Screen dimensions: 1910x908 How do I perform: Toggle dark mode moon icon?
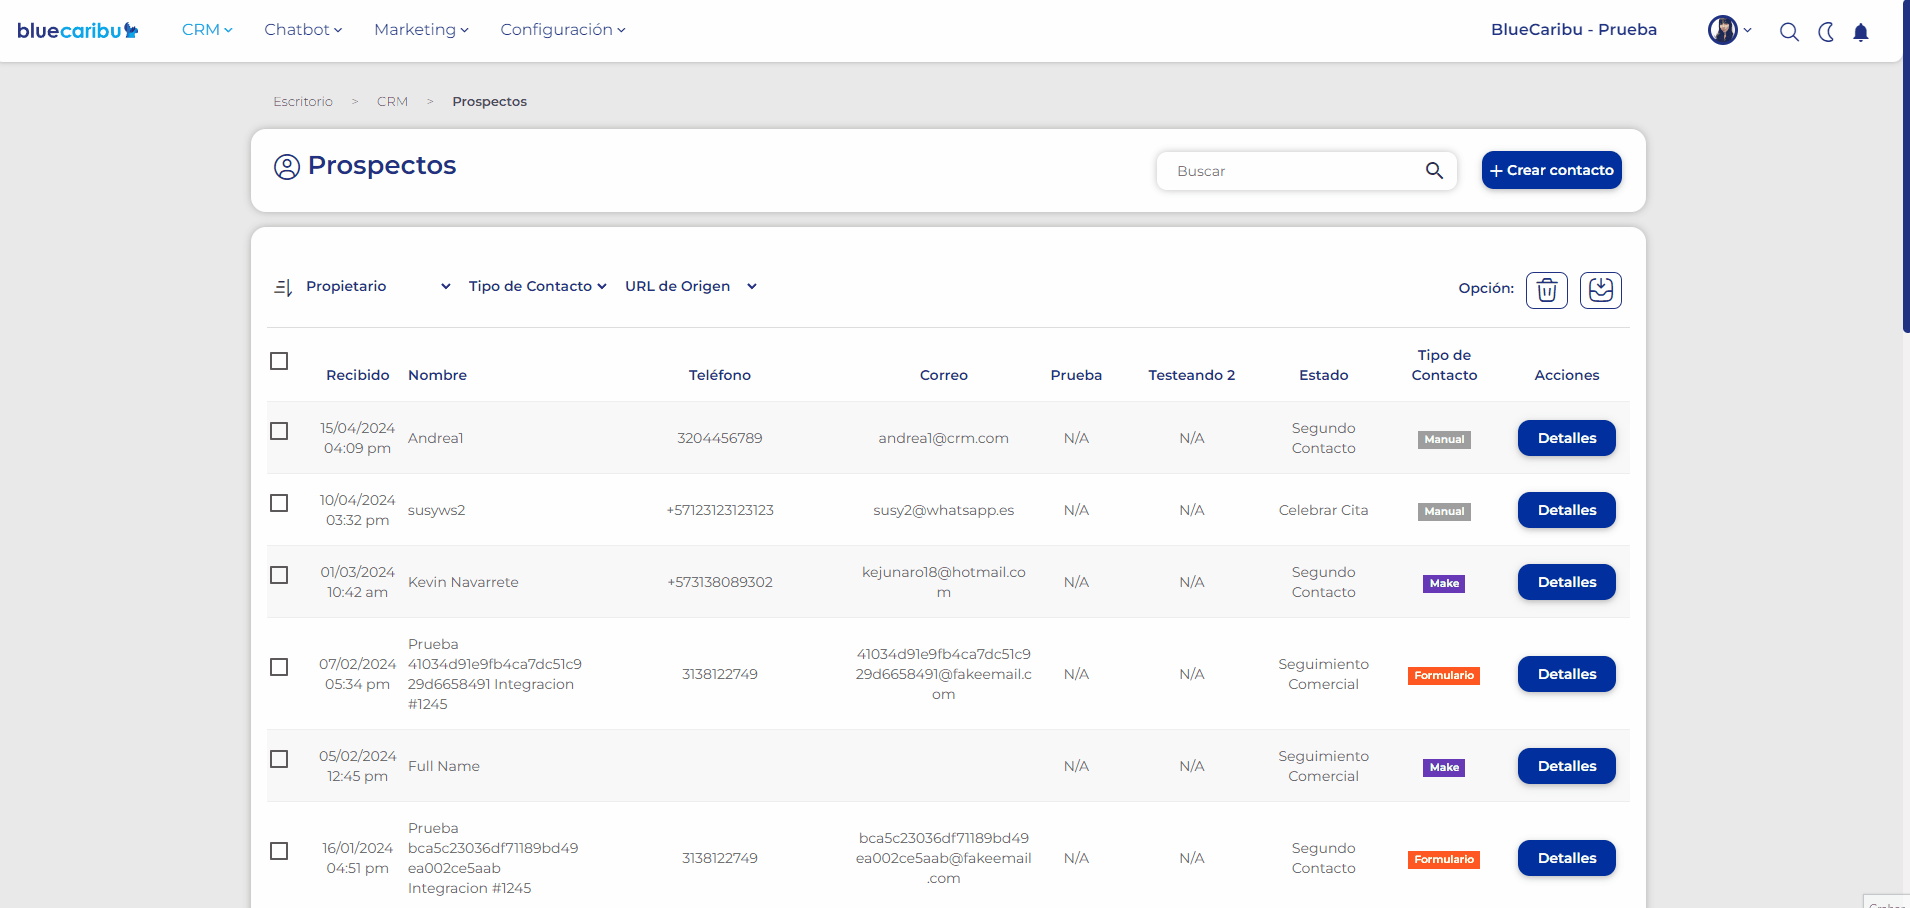[x=1826, y=32]
